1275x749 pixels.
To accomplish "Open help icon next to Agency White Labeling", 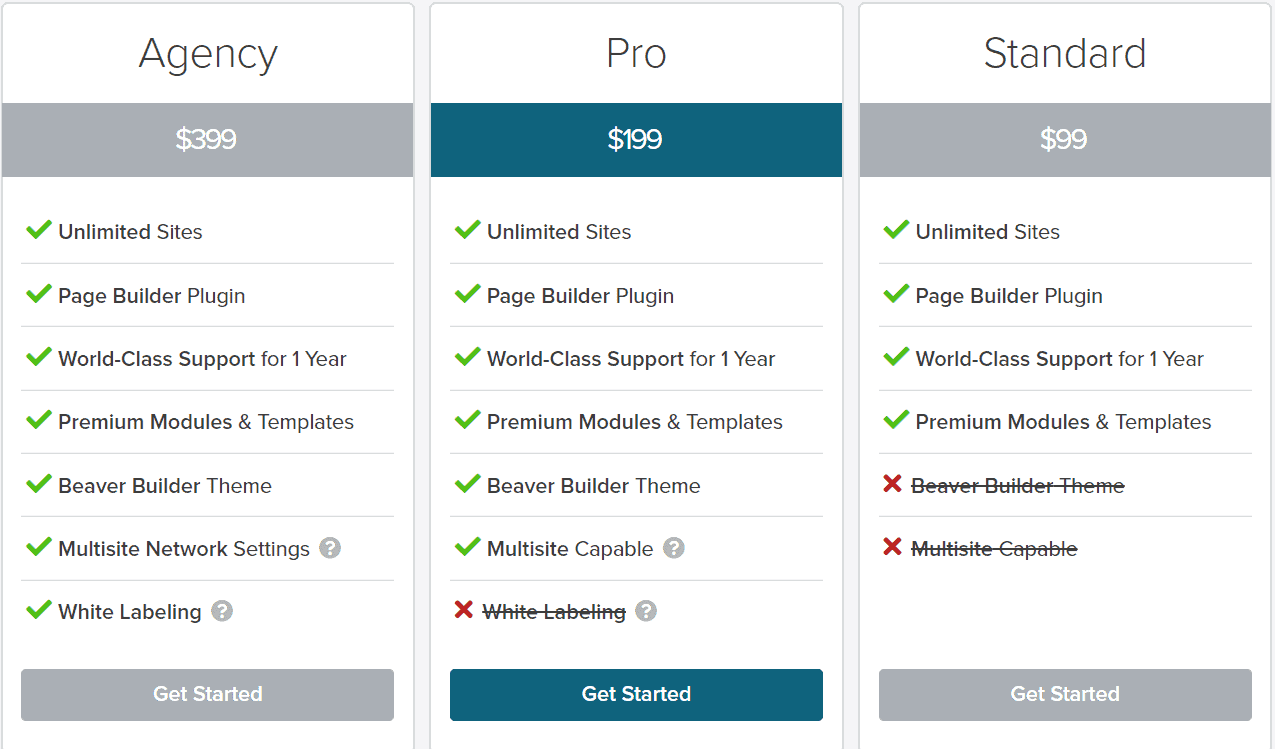I will (222, 611).
